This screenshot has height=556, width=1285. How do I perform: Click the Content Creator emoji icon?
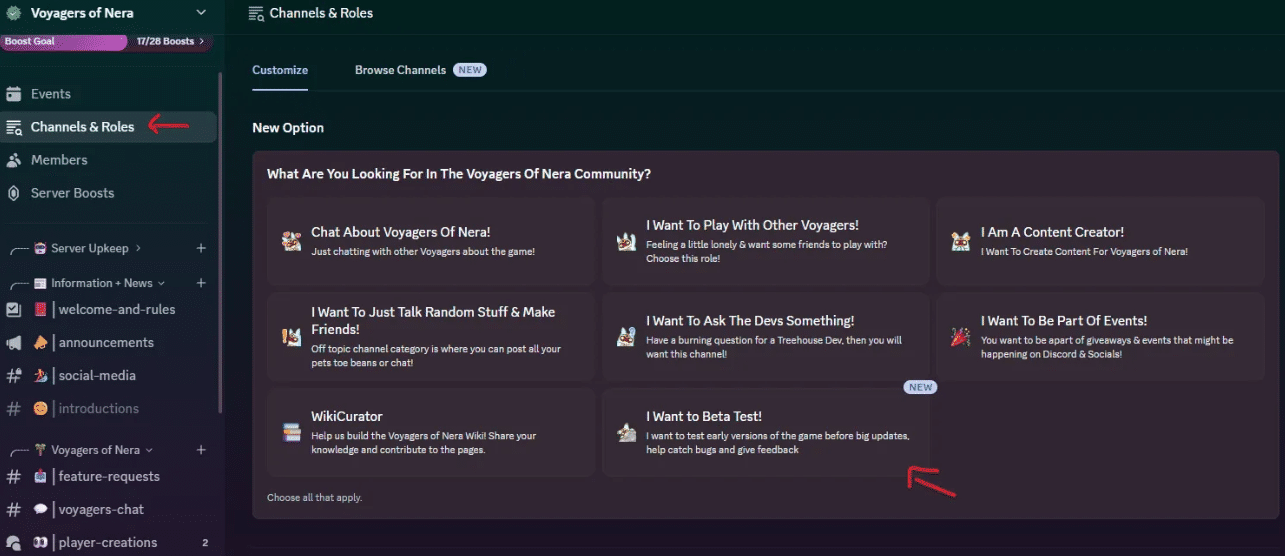tap(961, 241)
